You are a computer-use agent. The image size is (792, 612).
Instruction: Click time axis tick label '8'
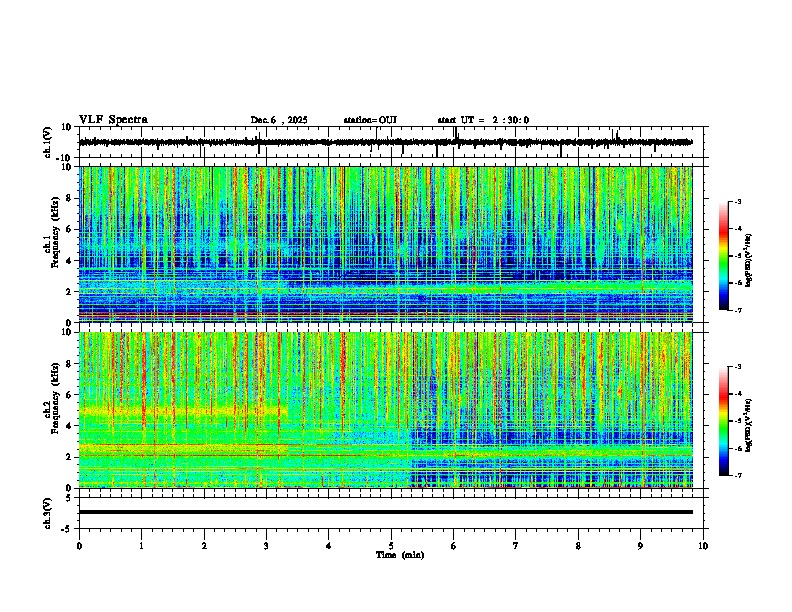tap(578, 546)
